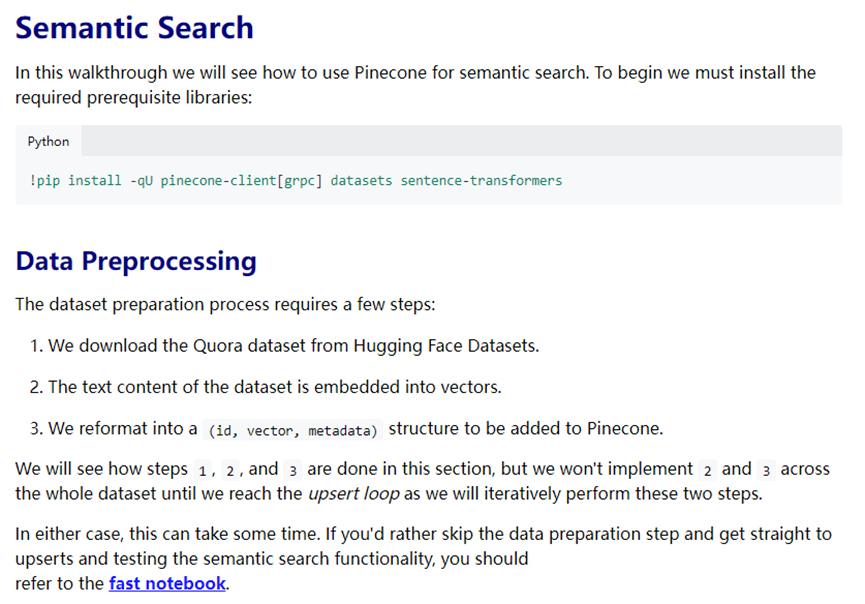This screenshot has width=865, height=604.
Task: Click list item about reformatting for Pinecone
Action: click(346, 429)
